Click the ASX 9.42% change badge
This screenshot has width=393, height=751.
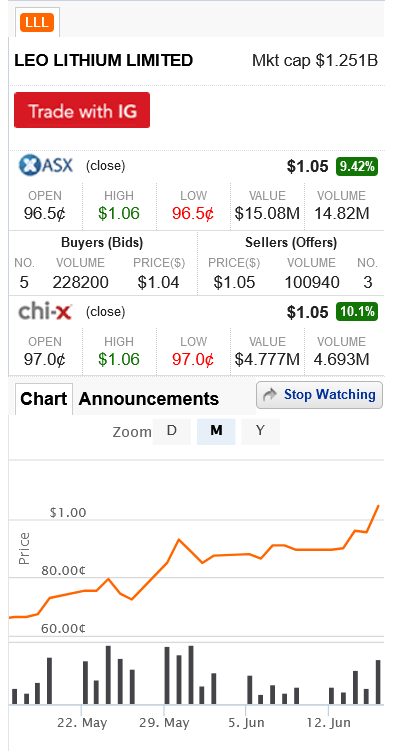click(x=357, y=166)
